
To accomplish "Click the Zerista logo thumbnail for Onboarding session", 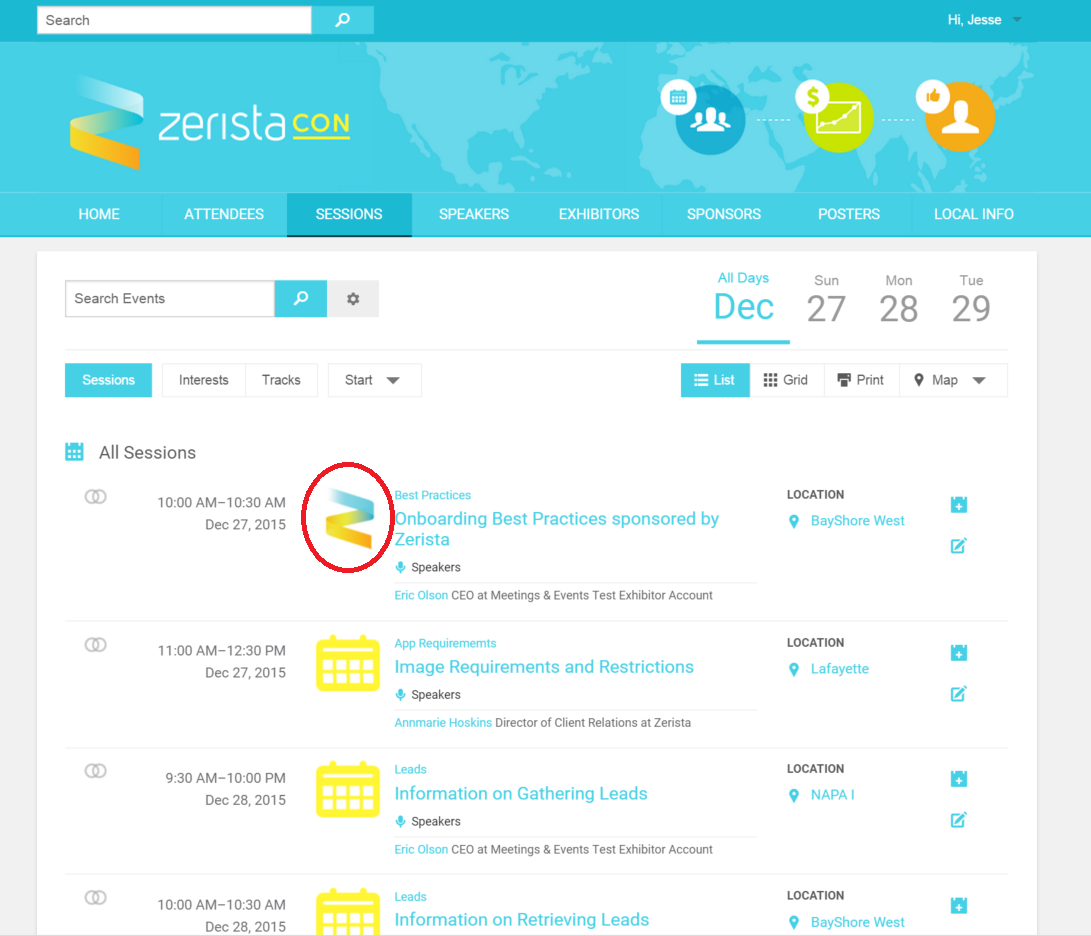I will 349,518.
